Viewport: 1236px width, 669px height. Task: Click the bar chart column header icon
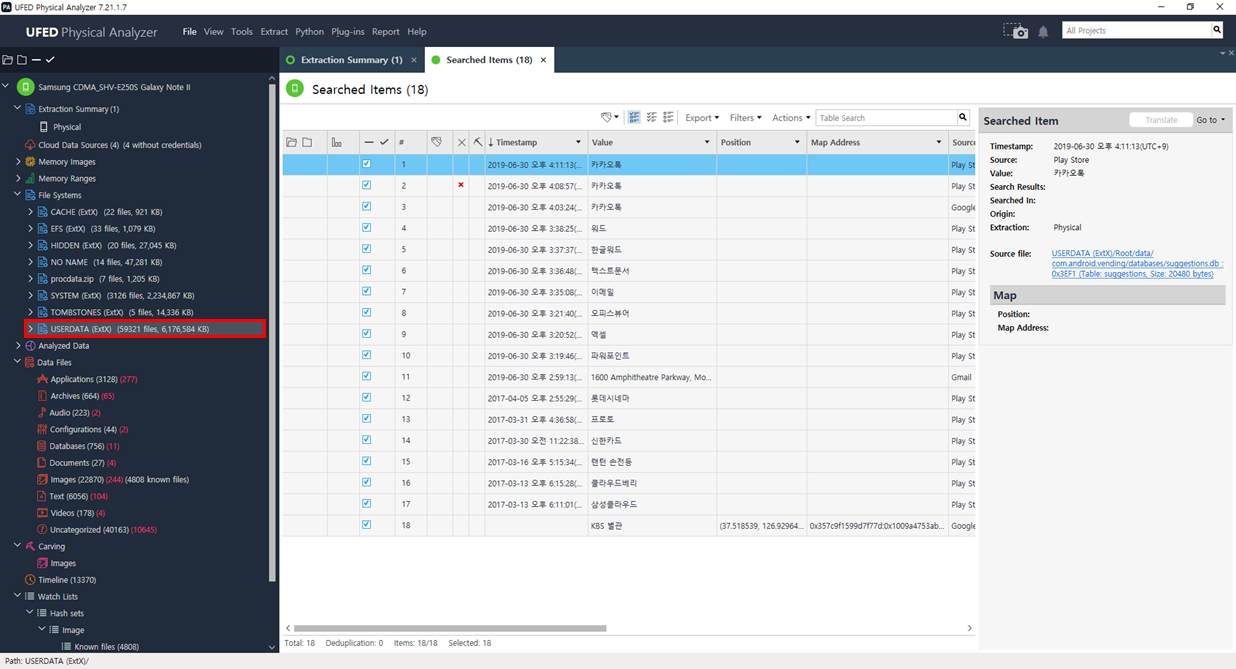(337, 142)
